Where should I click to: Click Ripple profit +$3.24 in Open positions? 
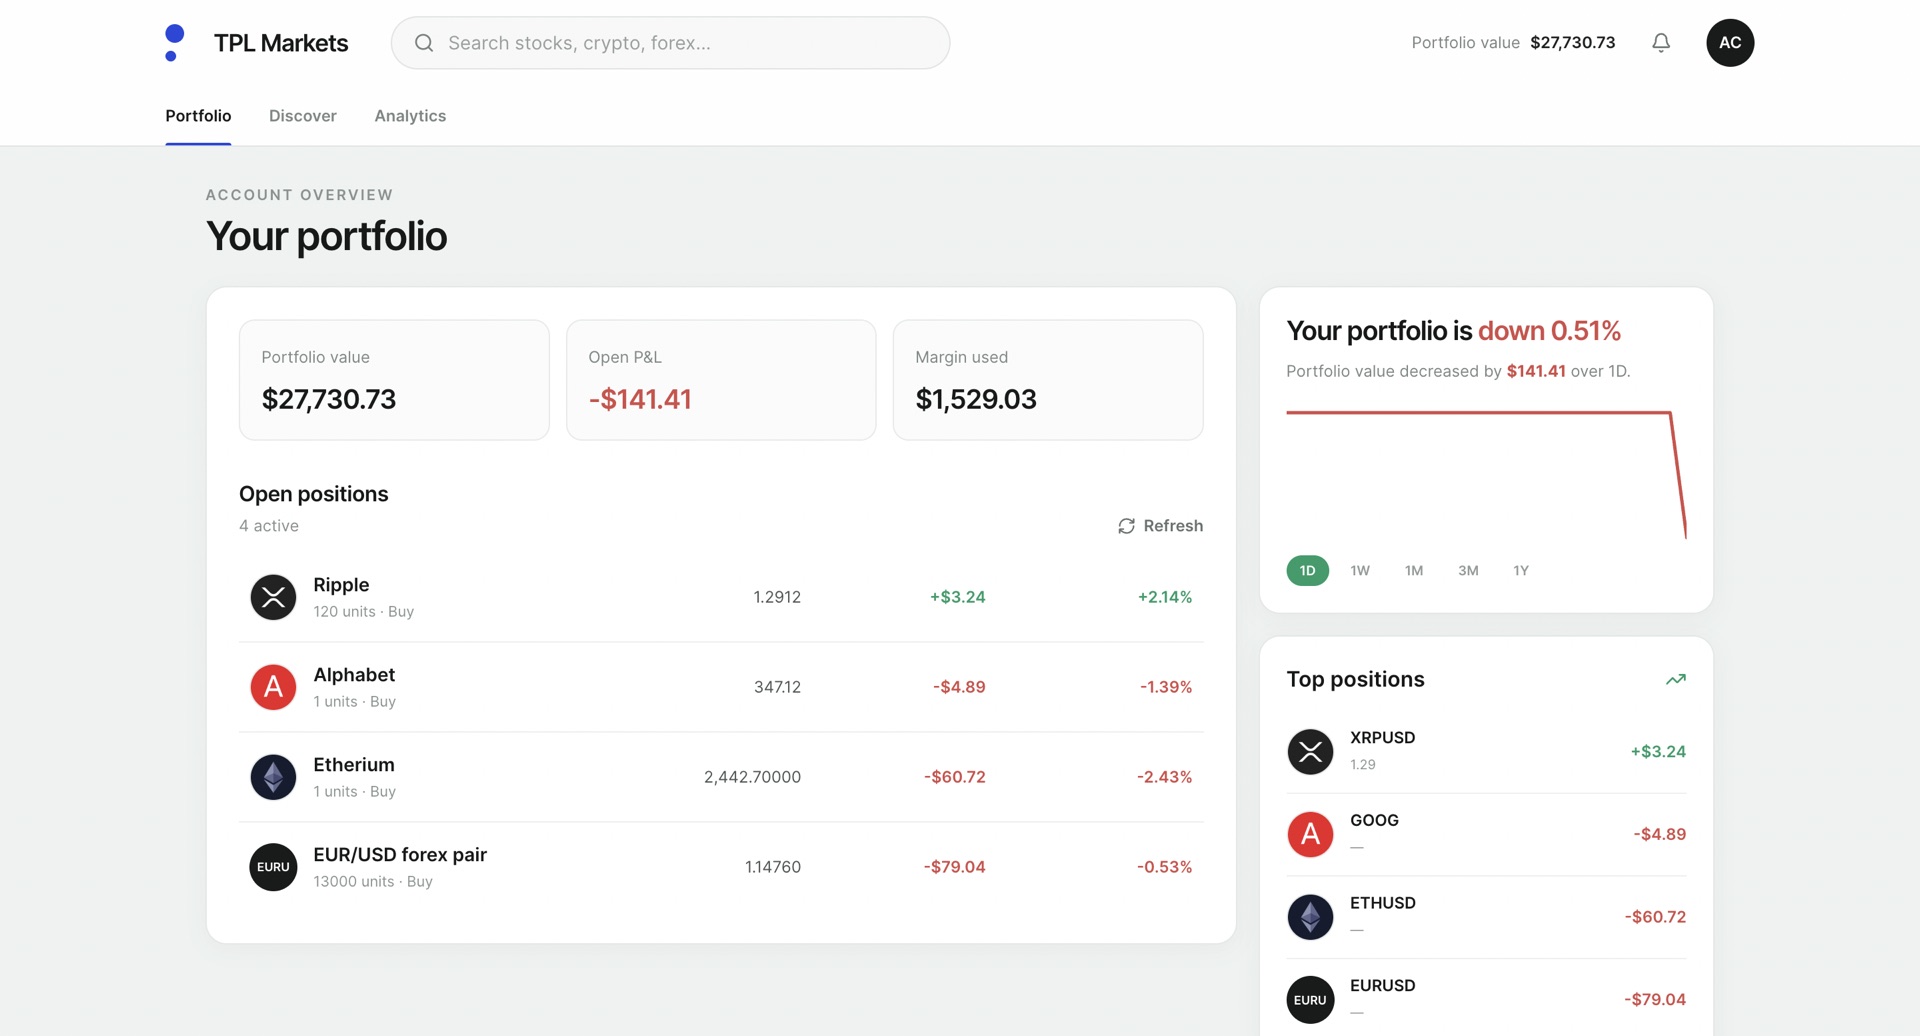click(958, 597)
